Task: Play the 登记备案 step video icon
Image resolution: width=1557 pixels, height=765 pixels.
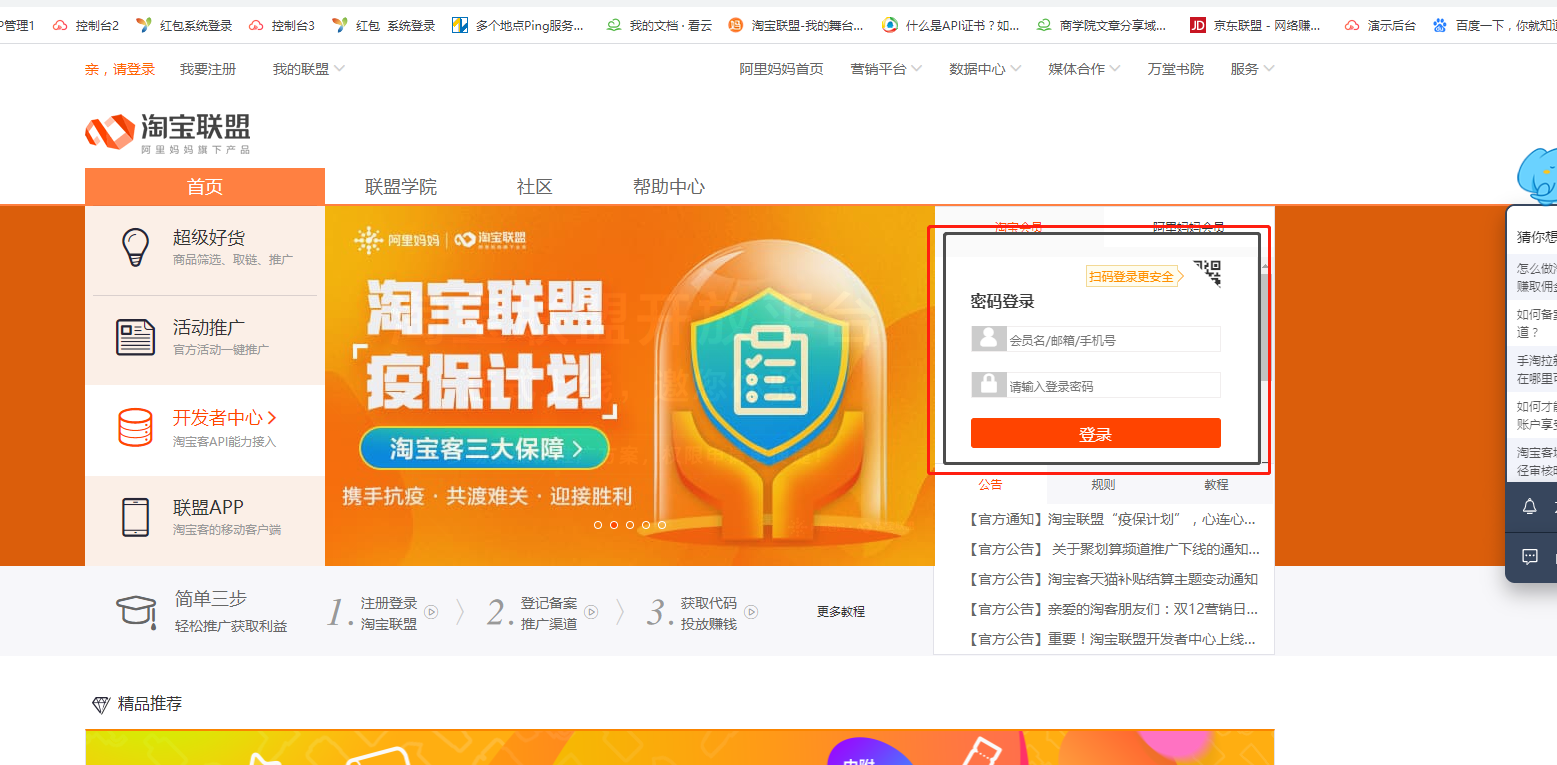Action: [591, 611]
